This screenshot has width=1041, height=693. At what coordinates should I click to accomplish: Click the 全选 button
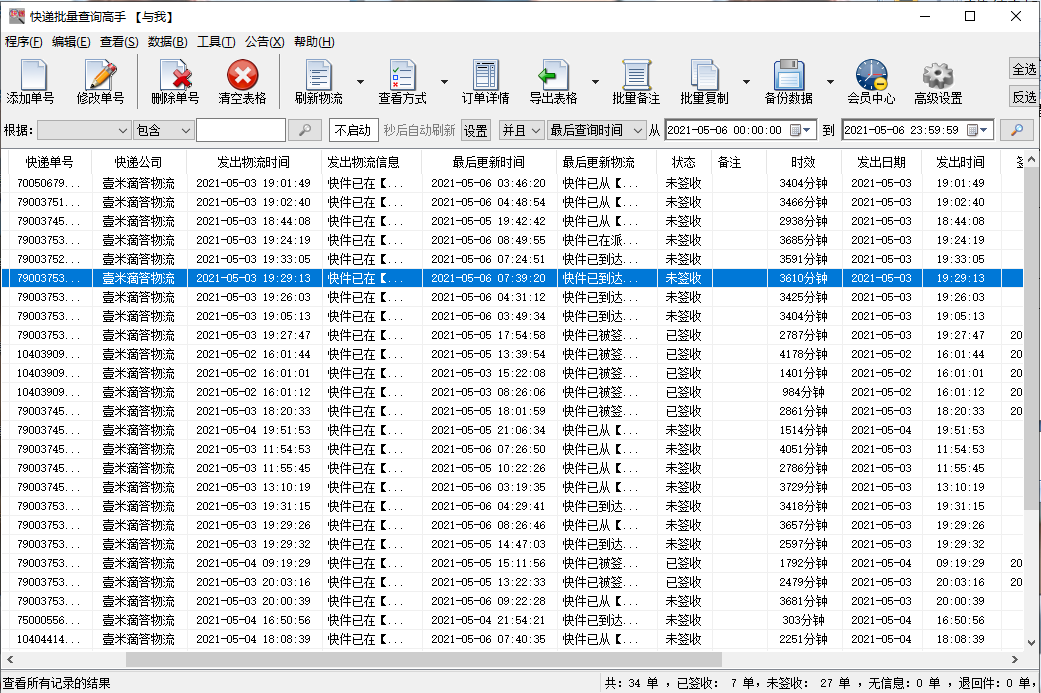pyautogui.click(x=1024, y=69)
